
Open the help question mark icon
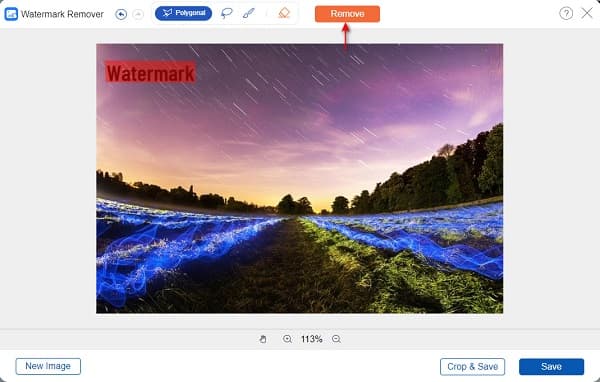click(566, 13)
